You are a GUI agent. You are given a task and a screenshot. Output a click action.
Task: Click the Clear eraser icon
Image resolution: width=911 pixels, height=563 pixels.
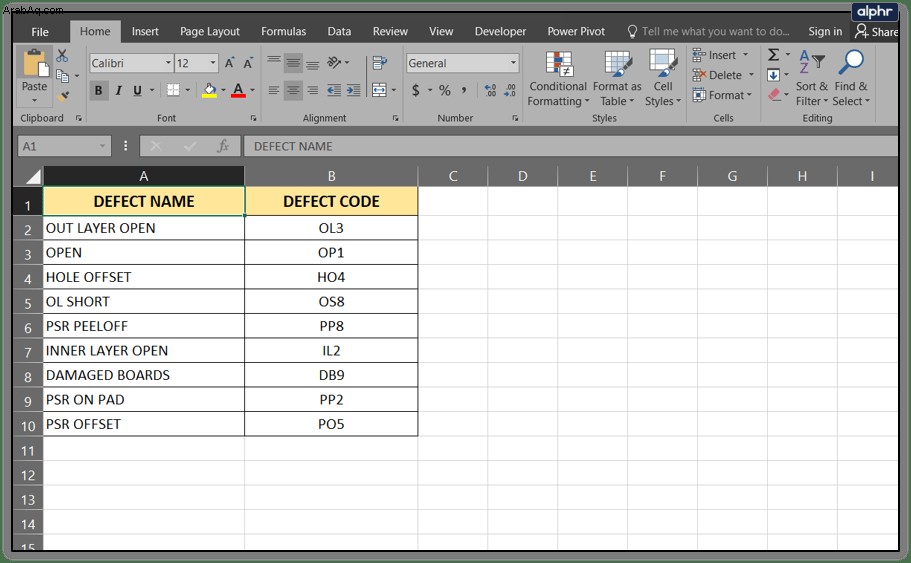(x=774, y=95)
